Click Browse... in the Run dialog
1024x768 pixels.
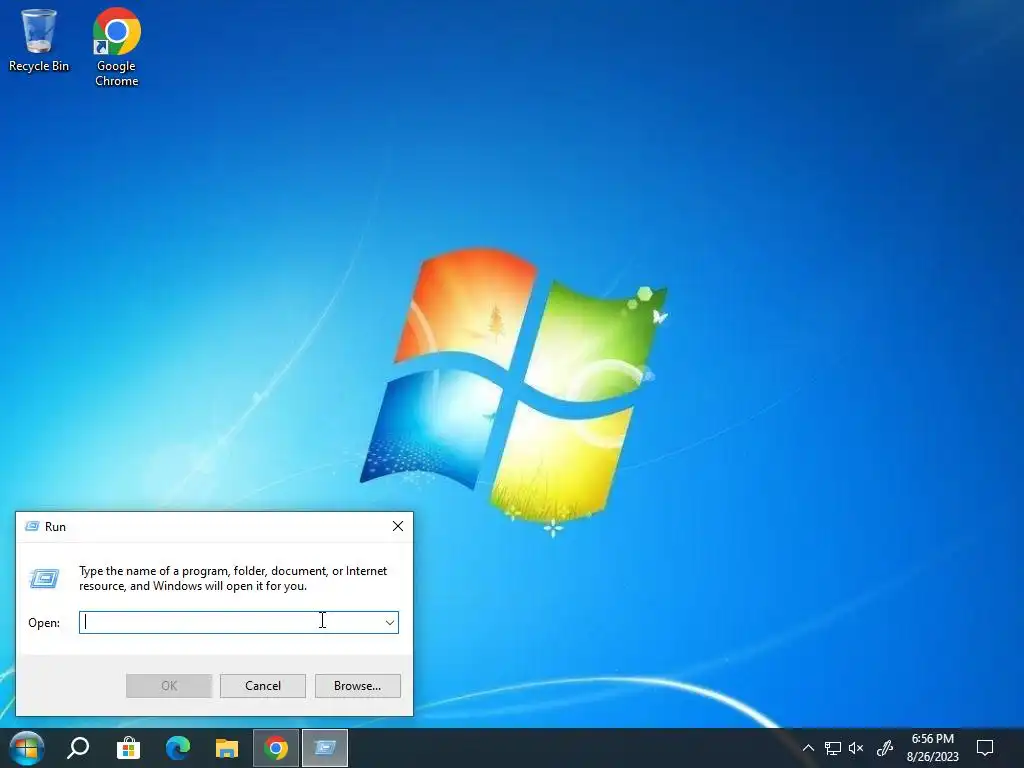pyautogui.click(x=357, y=686)
